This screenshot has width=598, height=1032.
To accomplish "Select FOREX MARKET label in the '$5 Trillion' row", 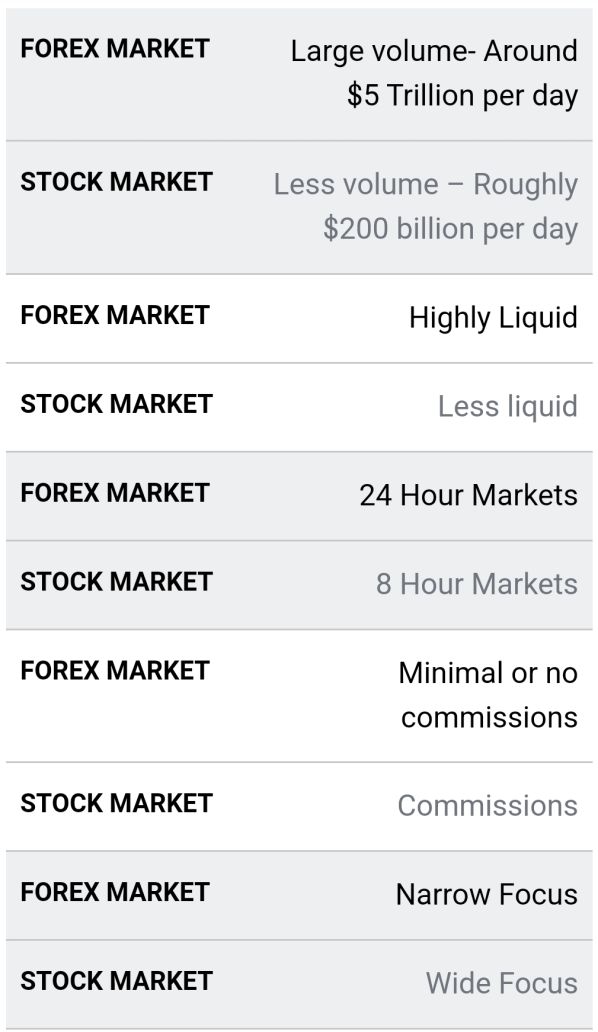I will (x=115, y=49).
